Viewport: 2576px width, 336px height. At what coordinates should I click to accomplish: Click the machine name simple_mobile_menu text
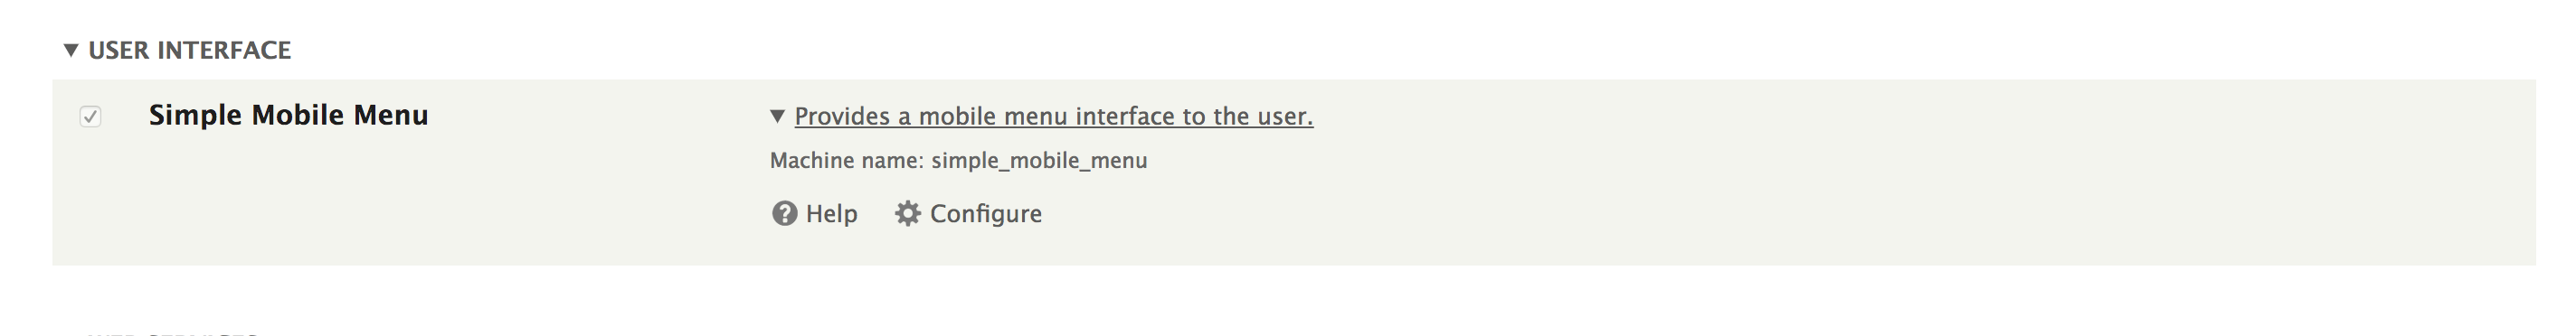point(1039,161)
